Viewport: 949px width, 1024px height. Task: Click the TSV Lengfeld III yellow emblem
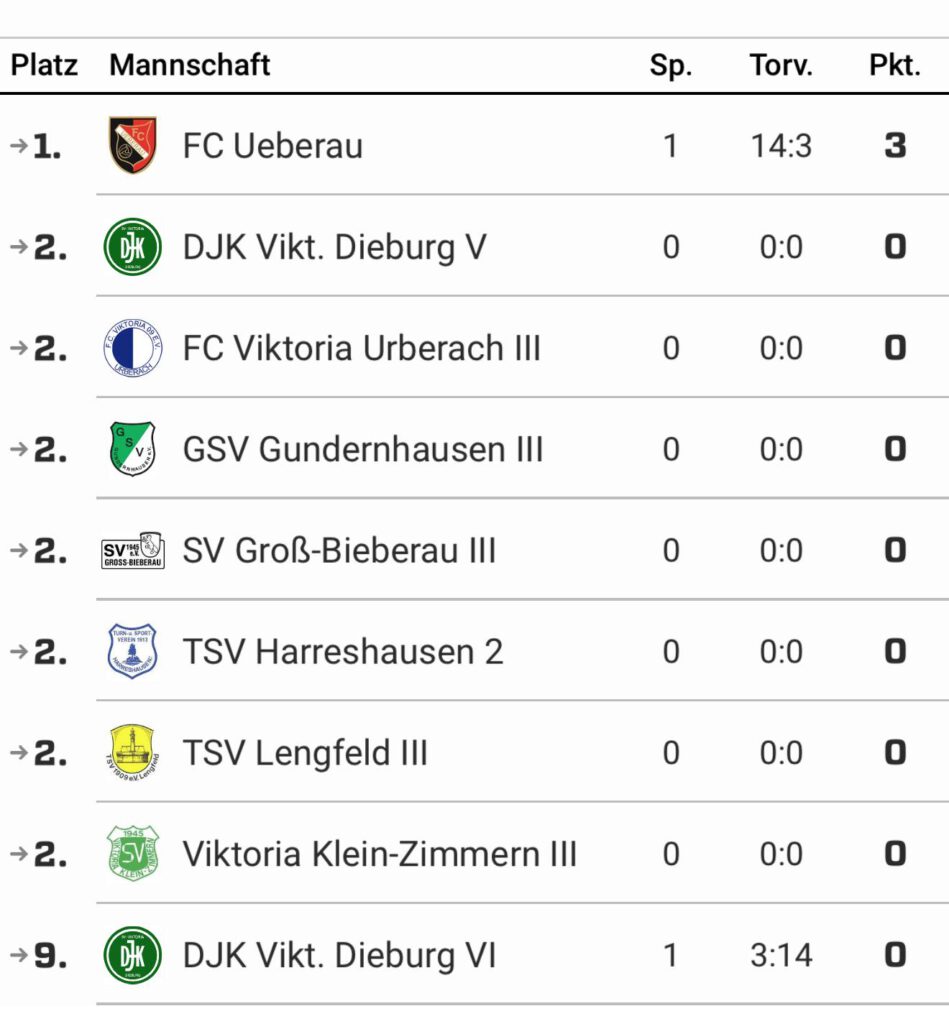pos(133,752)
